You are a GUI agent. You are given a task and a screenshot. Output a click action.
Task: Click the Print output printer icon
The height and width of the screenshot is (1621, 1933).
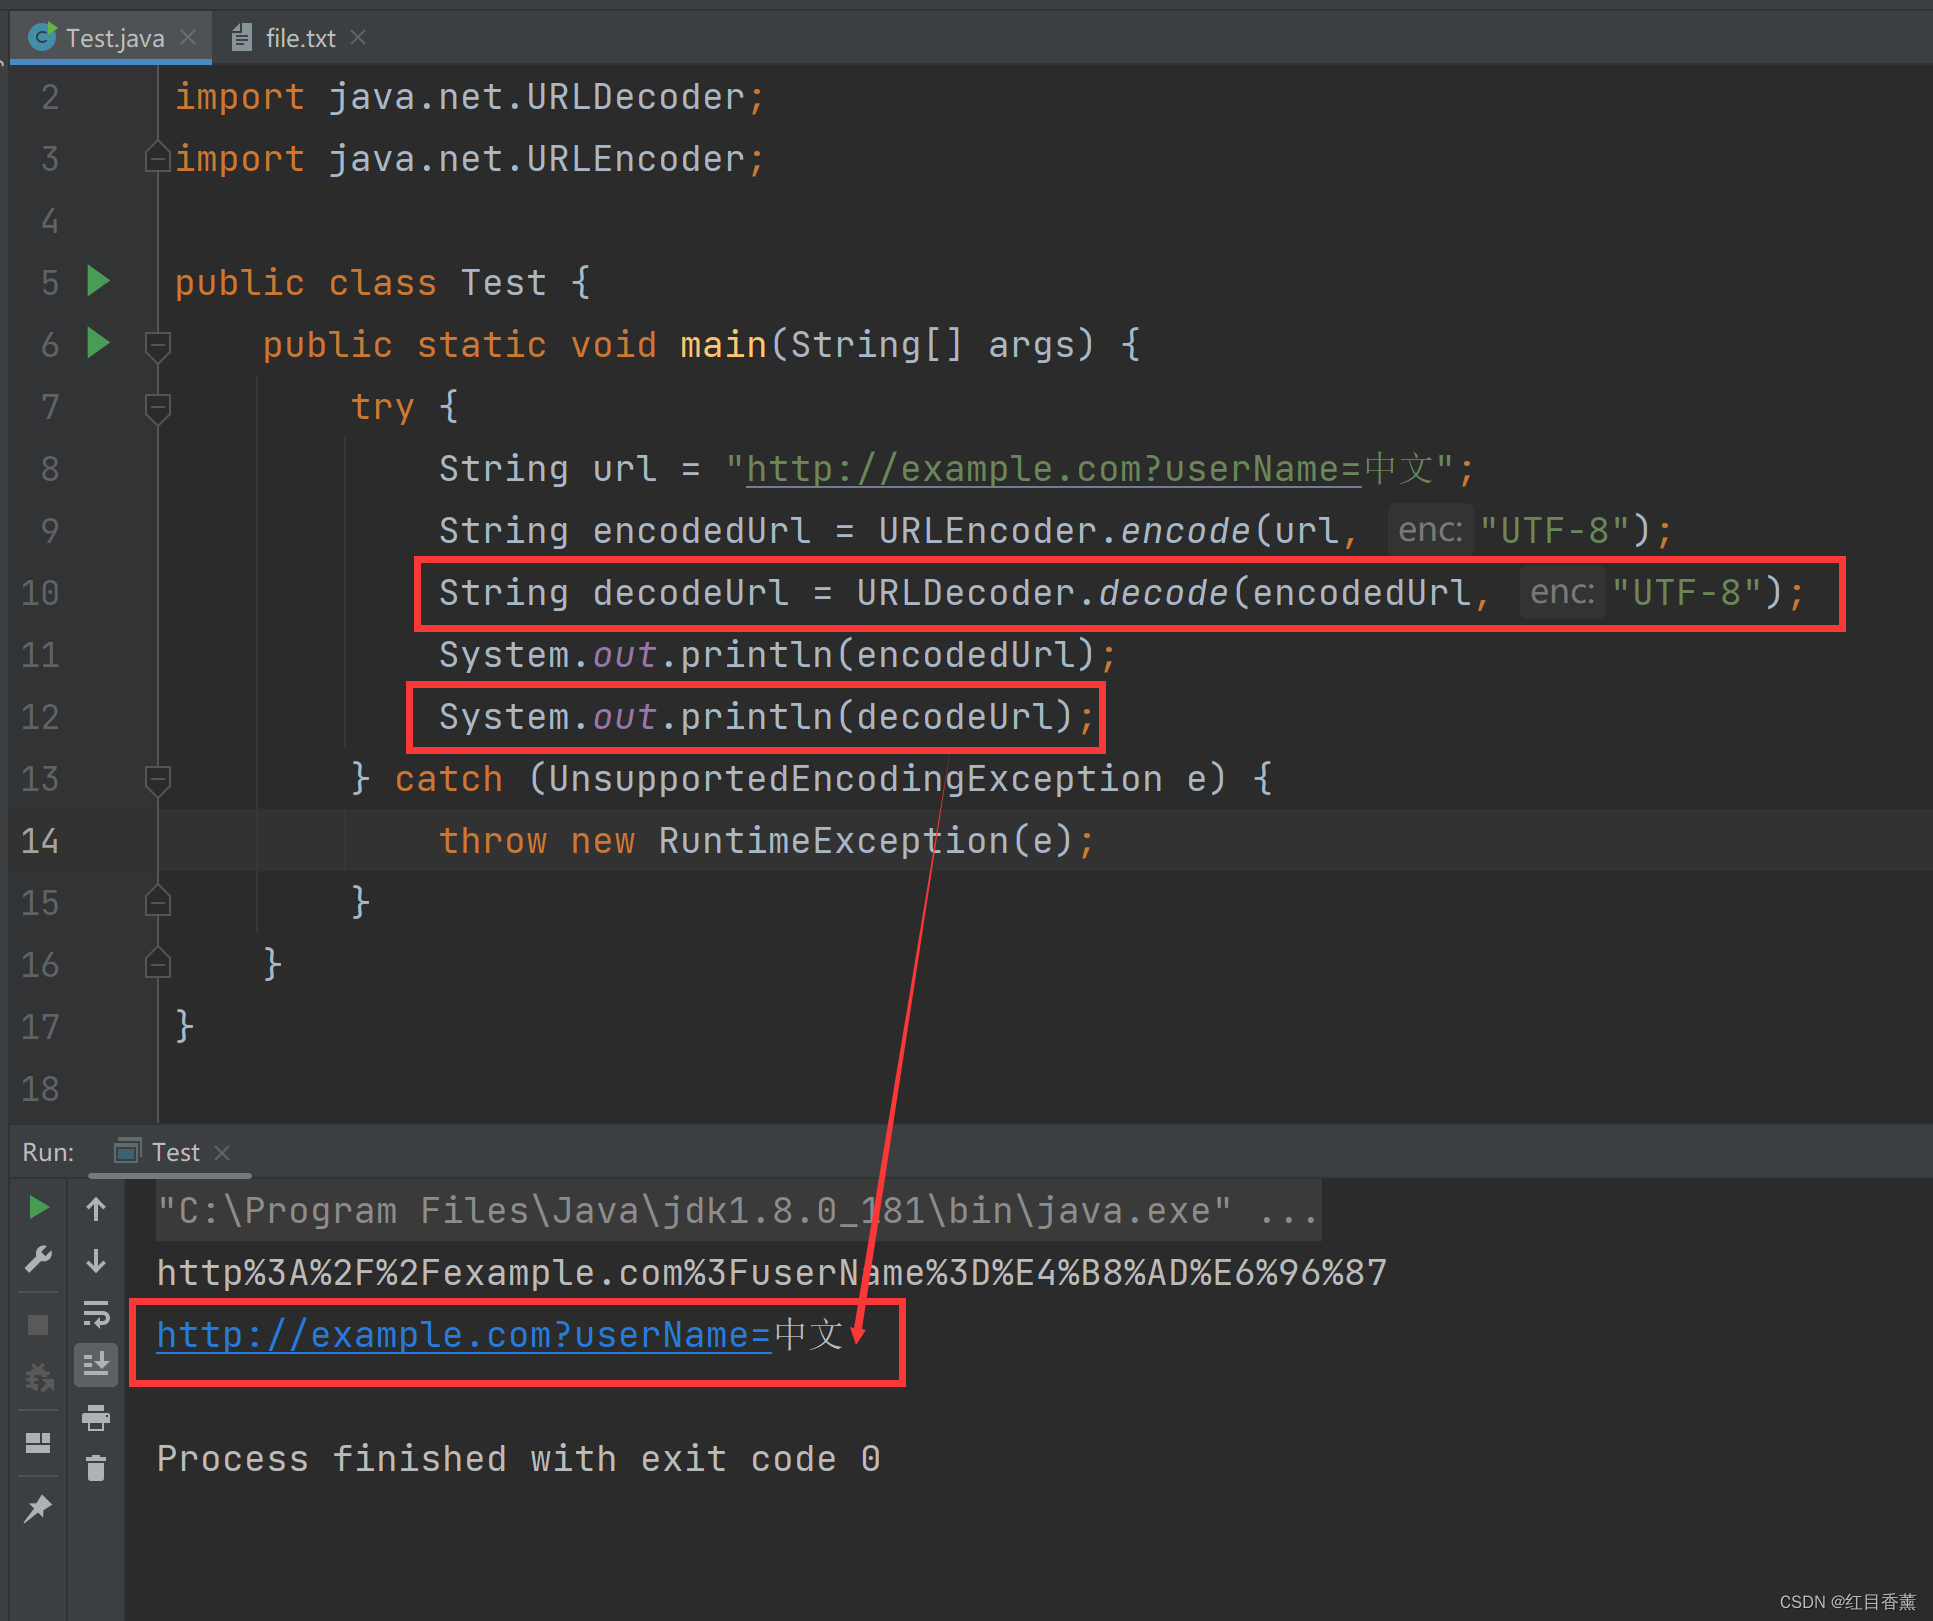tap(96, 1417)
